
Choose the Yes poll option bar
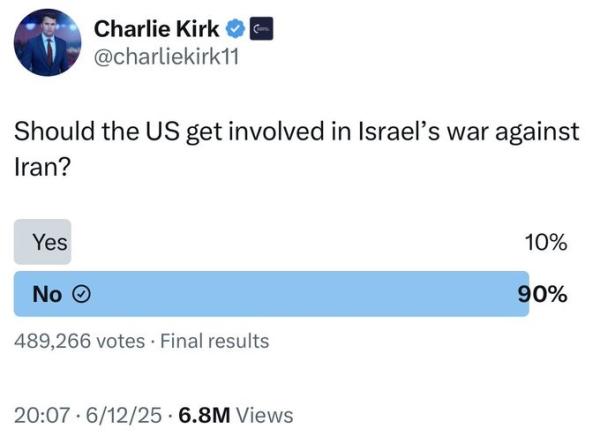[x=42, y=242]
